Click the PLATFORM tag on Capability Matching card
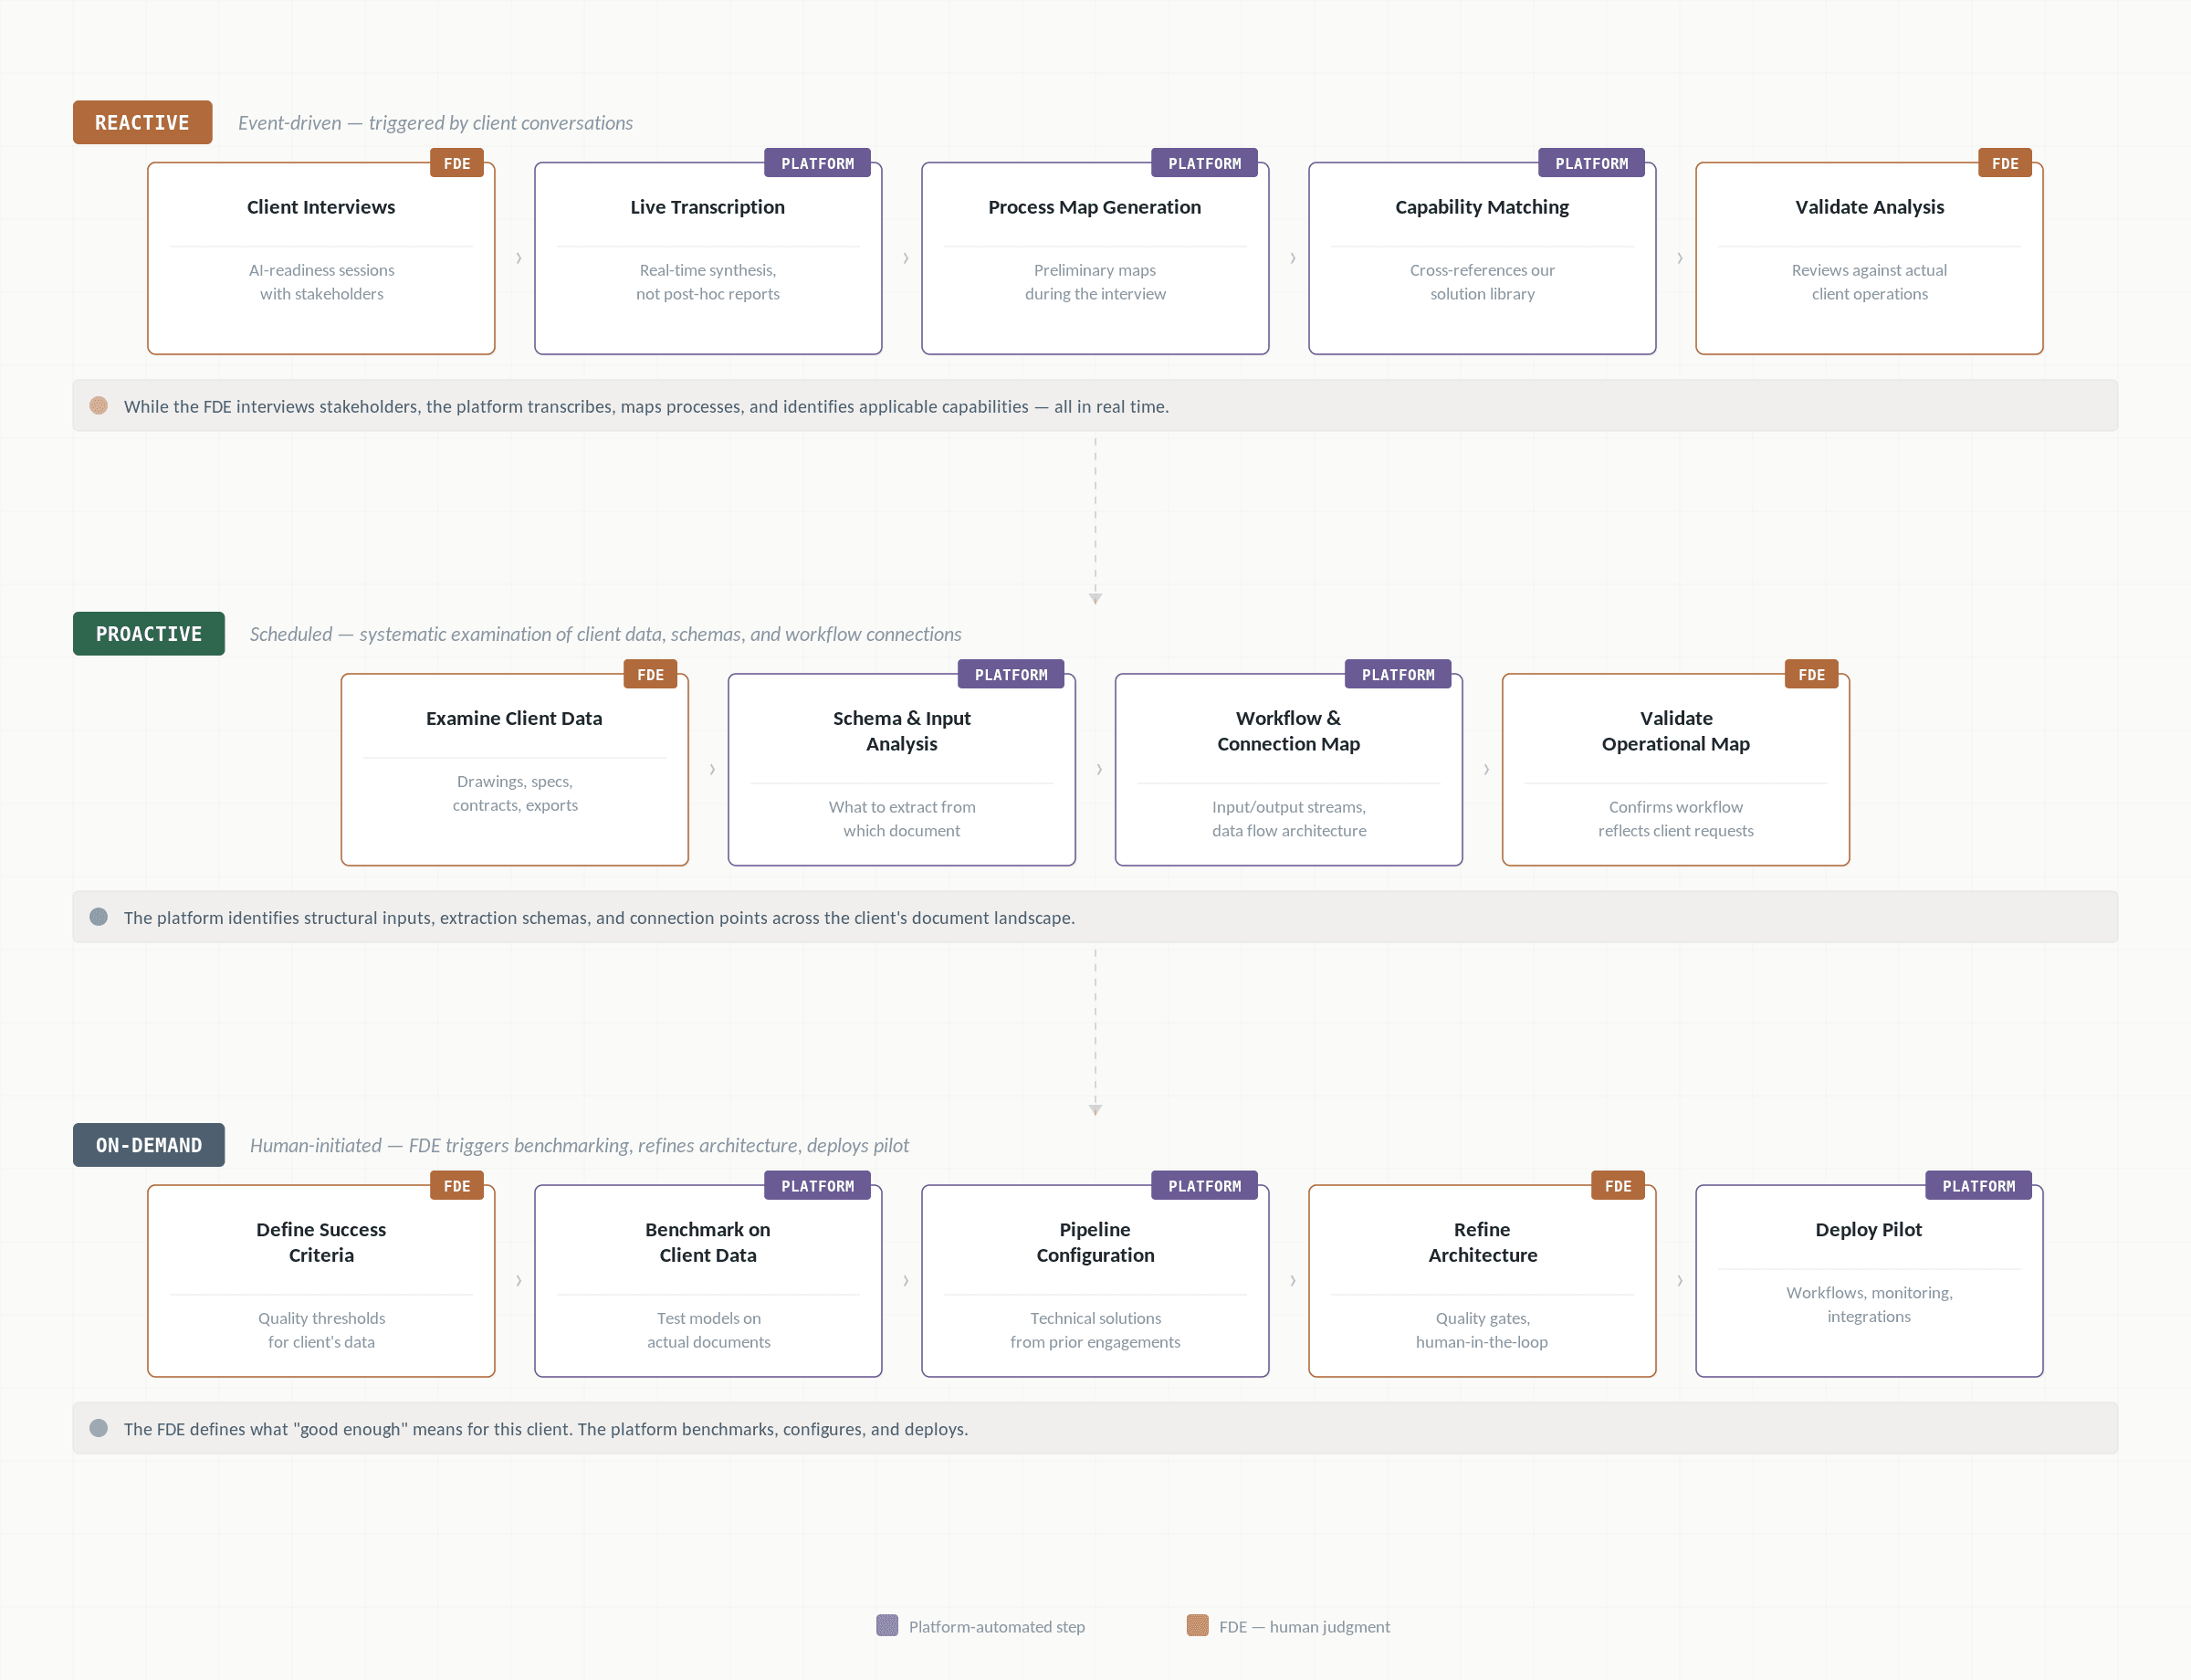Screen dimensions: 2191x1680 pyautogui.click(x=1590, y=163)
